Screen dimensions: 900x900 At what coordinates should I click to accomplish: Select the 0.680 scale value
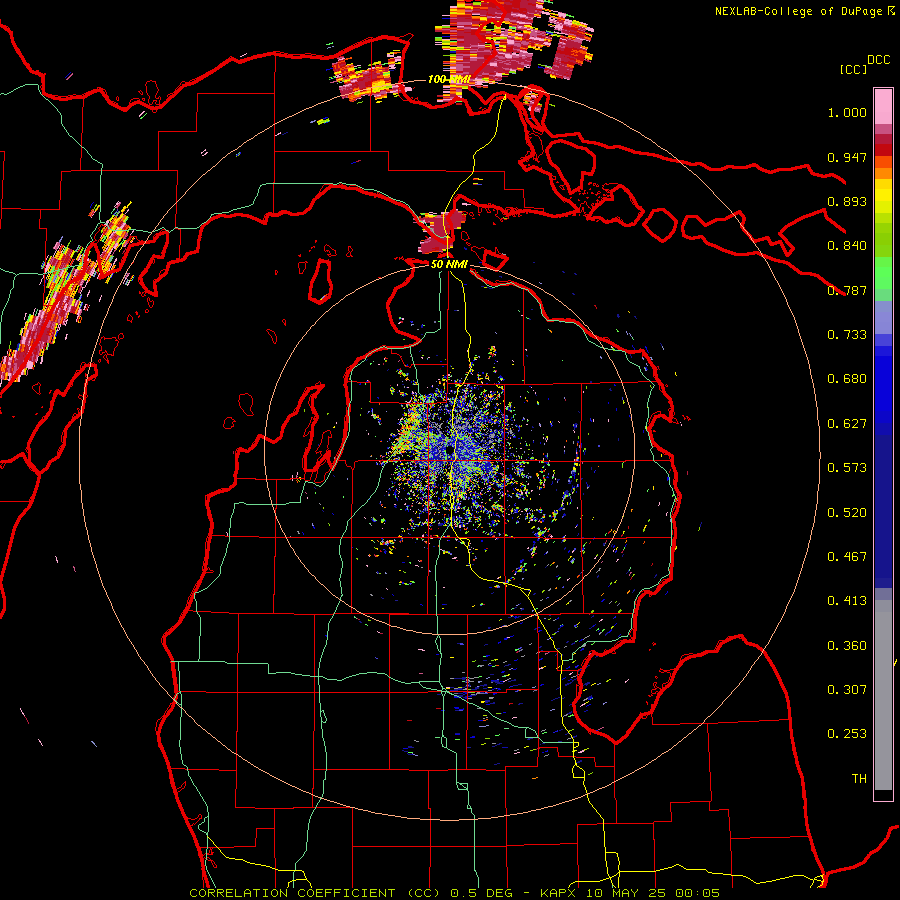point(847,379)
